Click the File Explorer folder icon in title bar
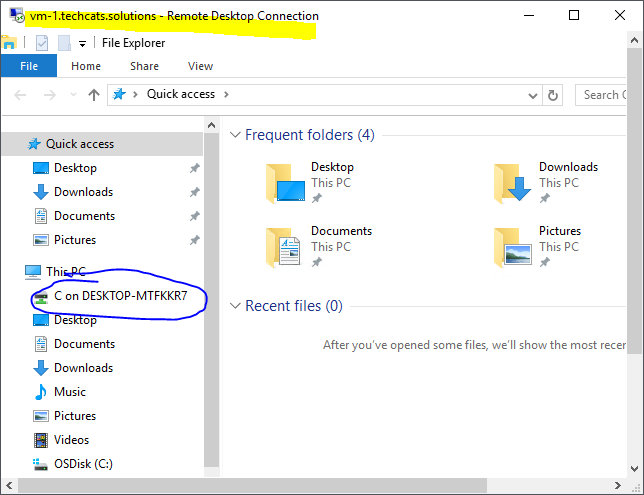The width and height of the screenshot is (644, 495). (x=9, y=43)
